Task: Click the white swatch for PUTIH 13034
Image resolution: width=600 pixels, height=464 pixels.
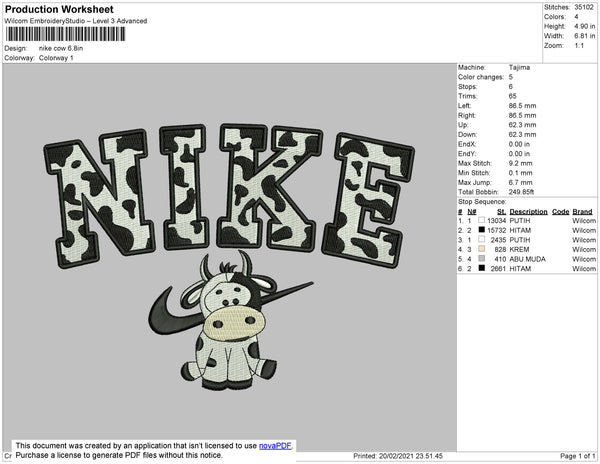Action: [481, 220]
